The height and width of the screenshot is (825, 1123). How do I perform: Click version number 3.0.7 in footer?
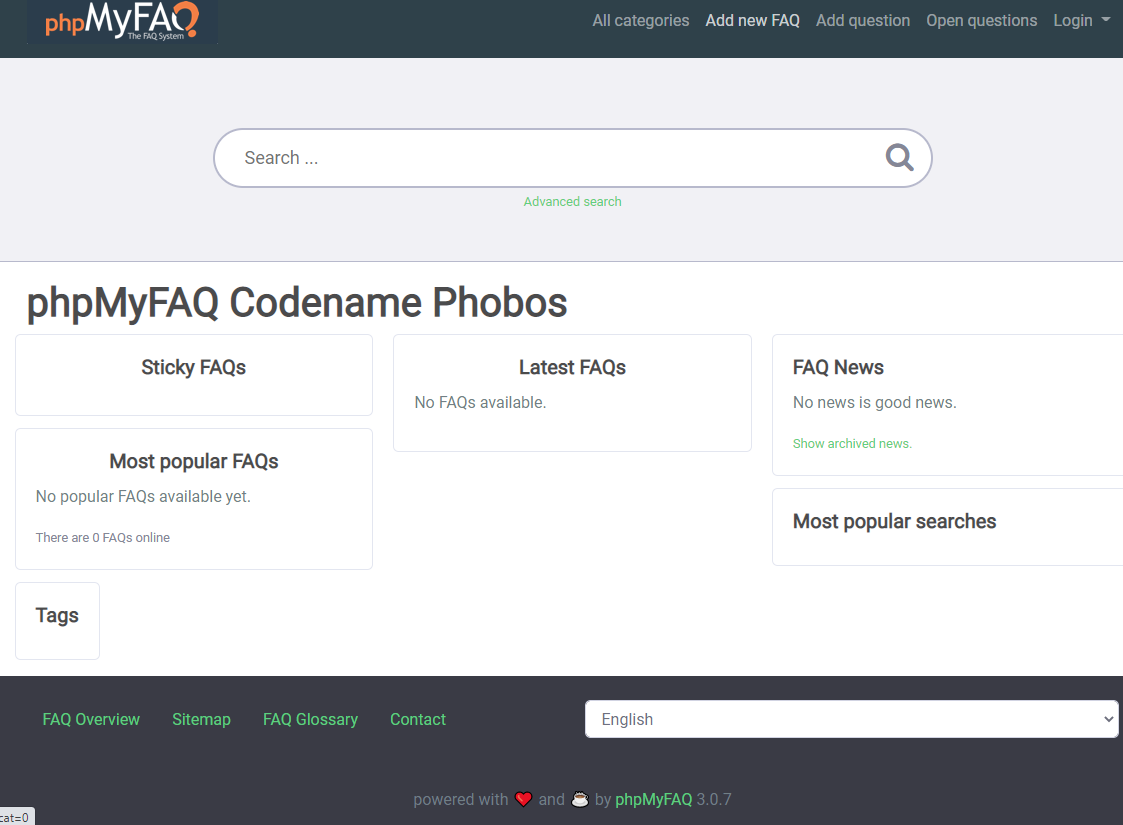714,799
